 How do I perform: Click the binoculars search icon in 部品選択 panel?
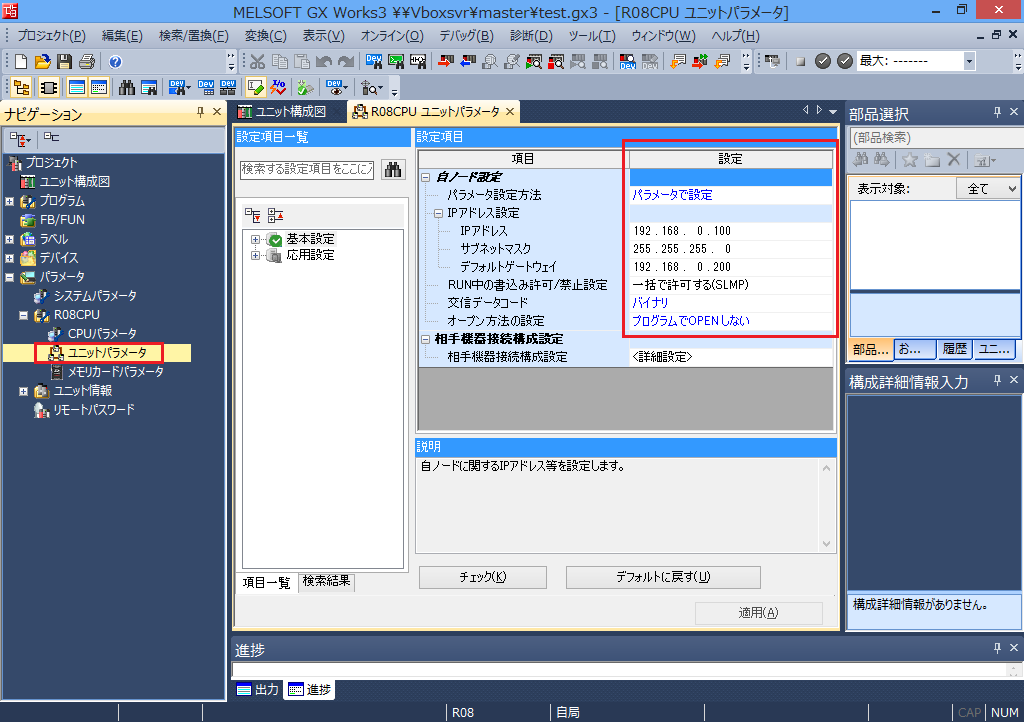click(x=861, y=160)
